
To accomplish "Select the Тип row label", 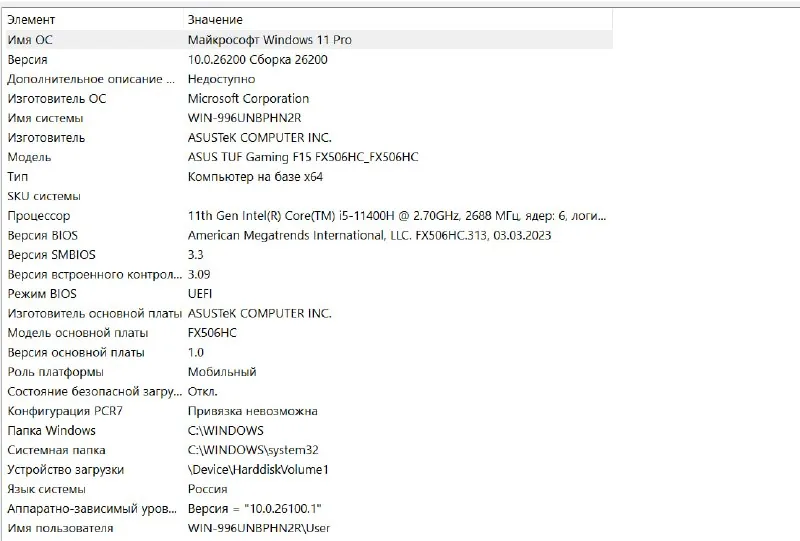I will point(17,177).
